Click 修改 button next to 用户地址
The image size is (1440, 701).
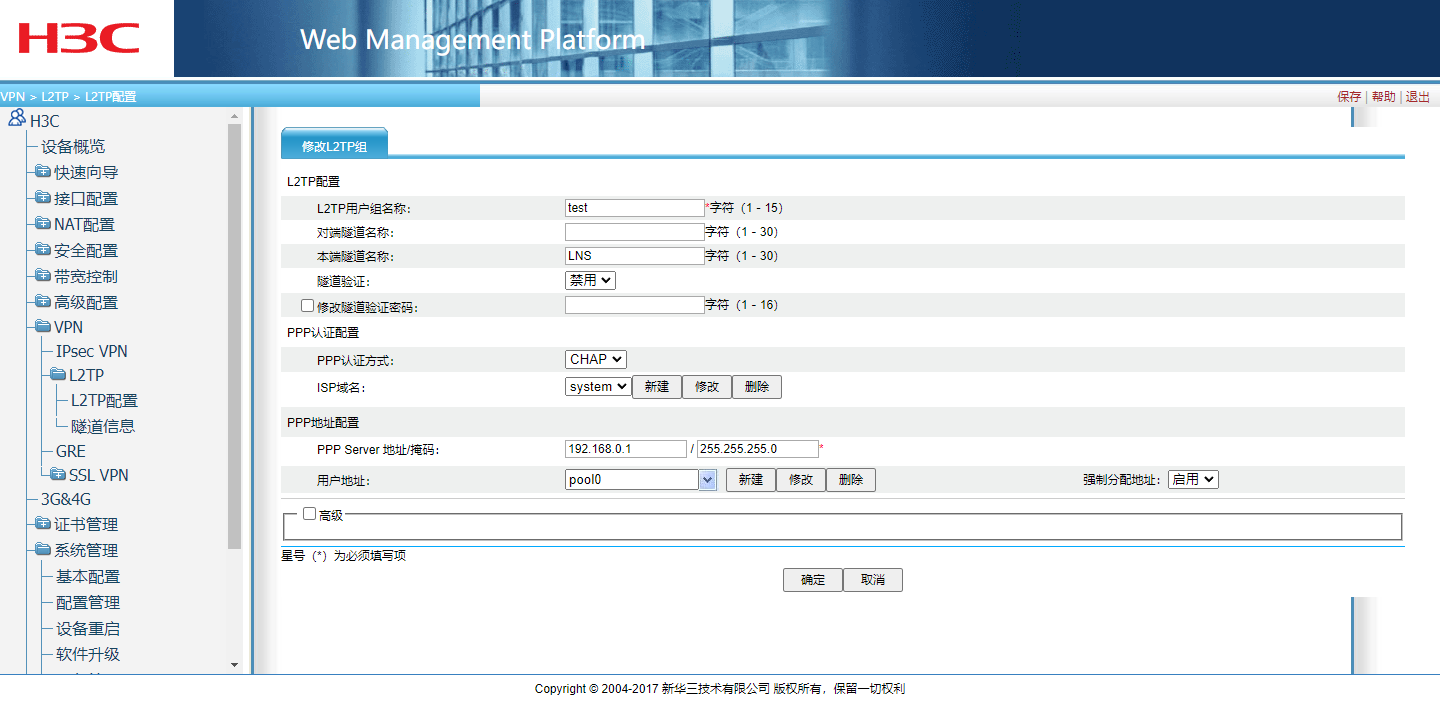pyautogui.click(x=801, y=480)
